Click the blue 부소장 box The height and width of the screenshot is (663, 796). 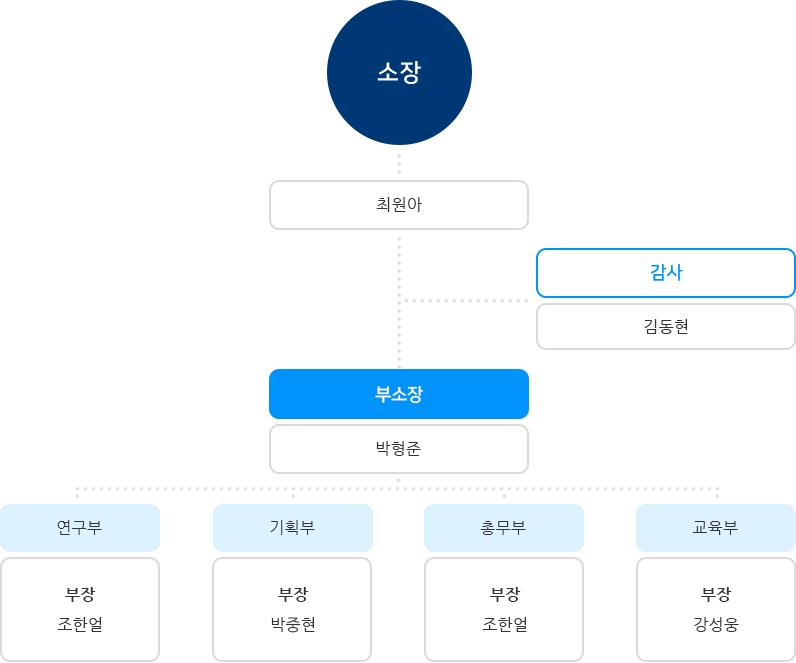point(399,394)
